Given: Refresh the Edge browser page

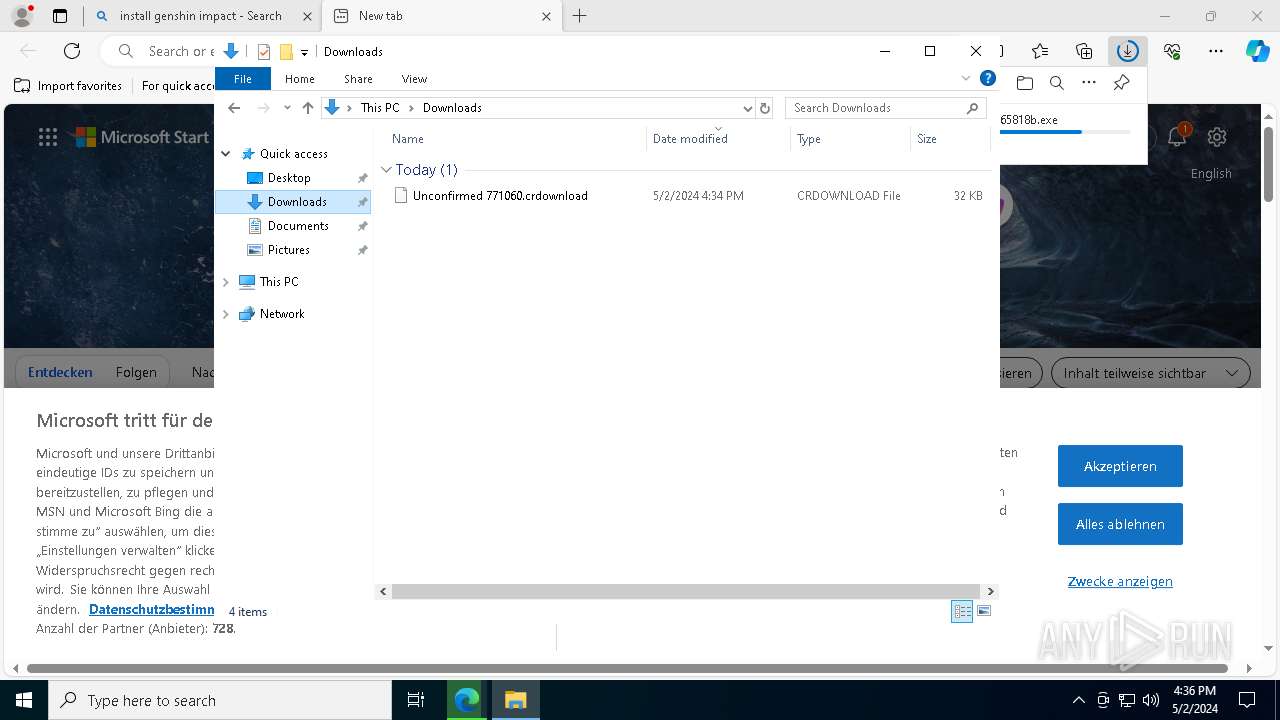Looking at the screenshot, I should tap(72, 51).
